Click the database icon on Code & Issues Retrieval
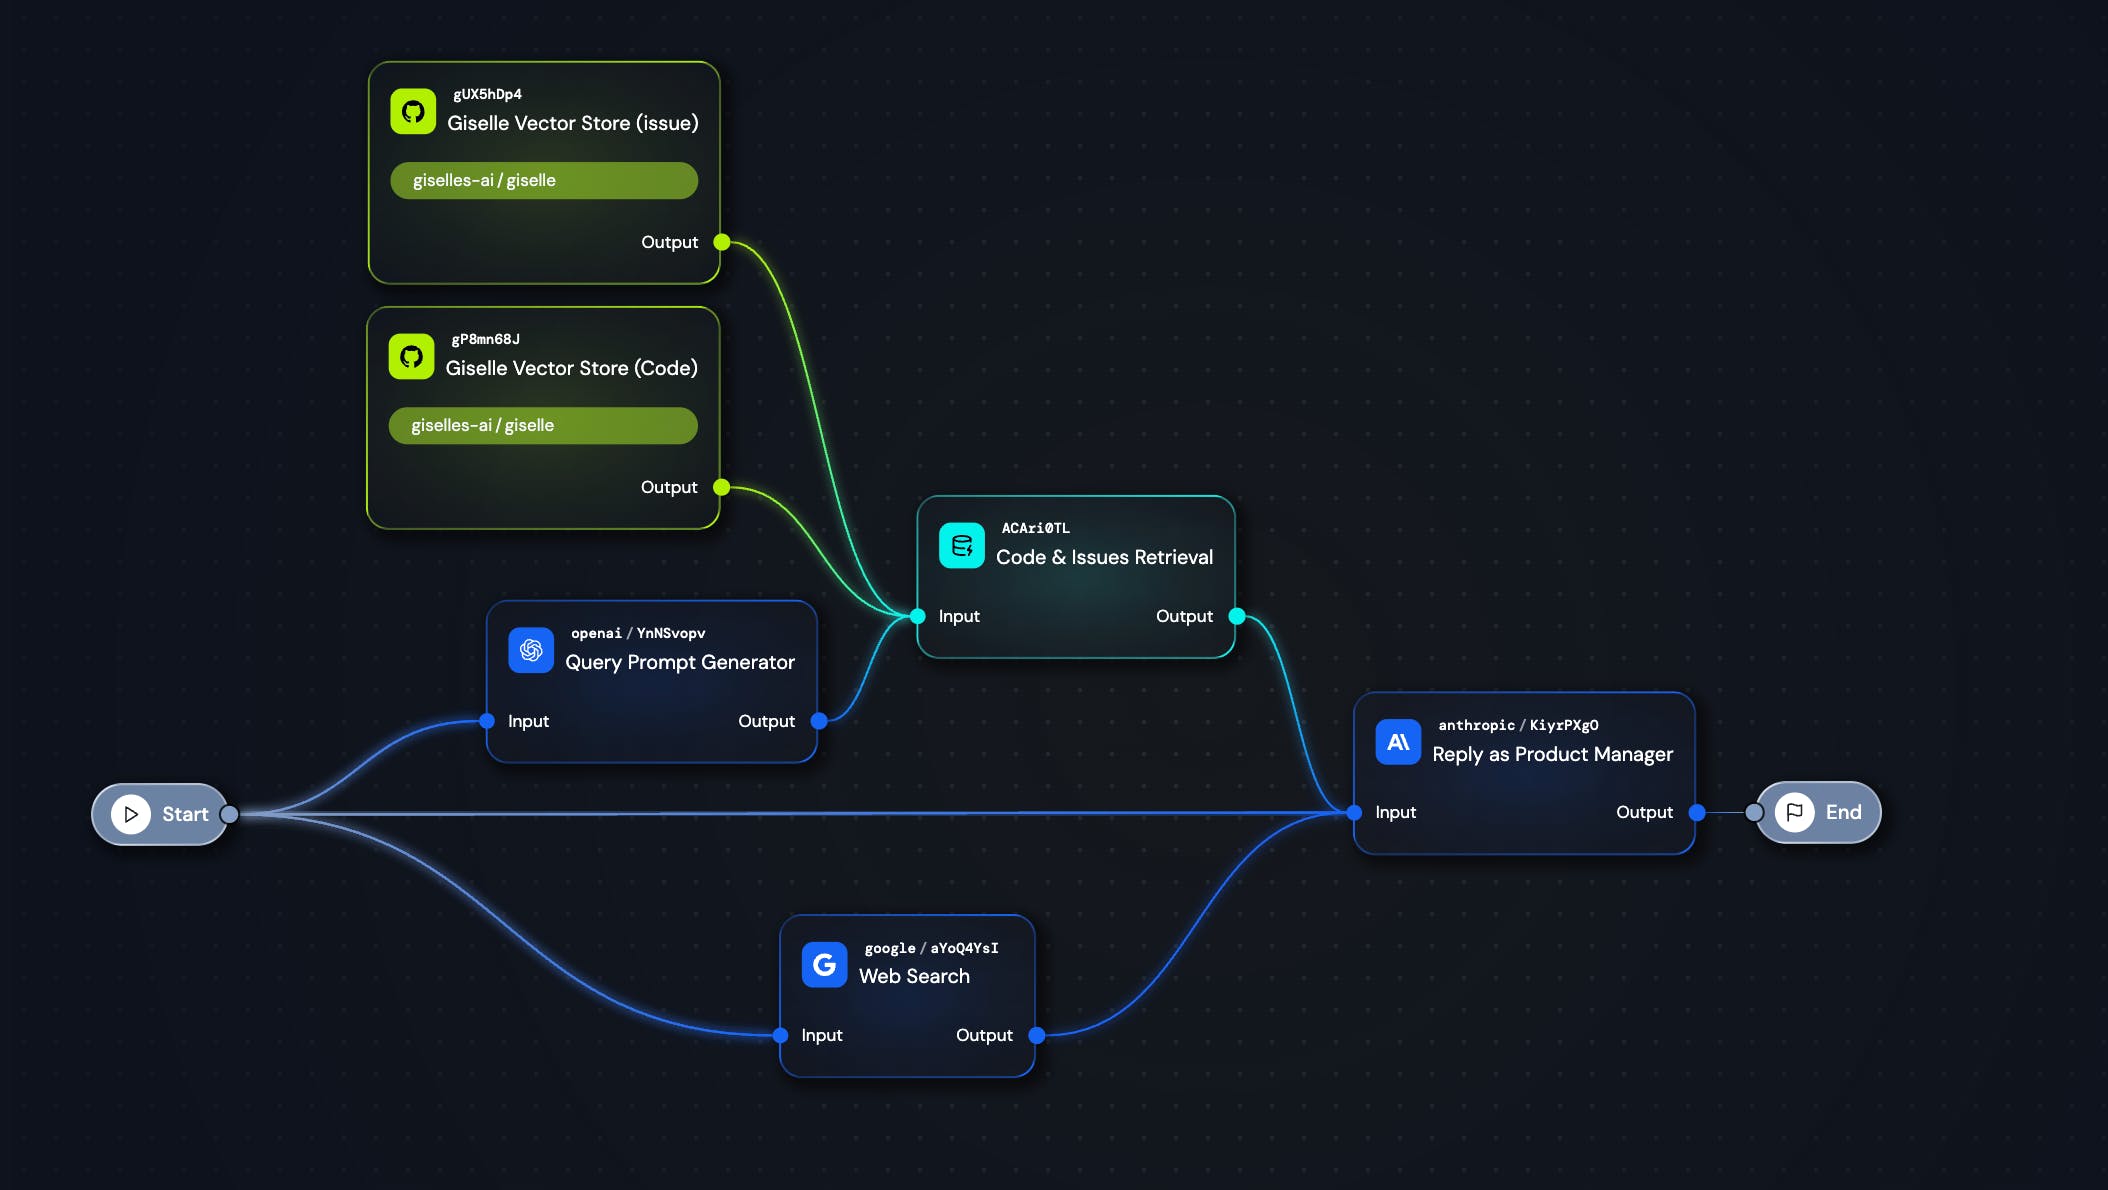This screenshot has height=1190, width=2108. click(961, 545)
